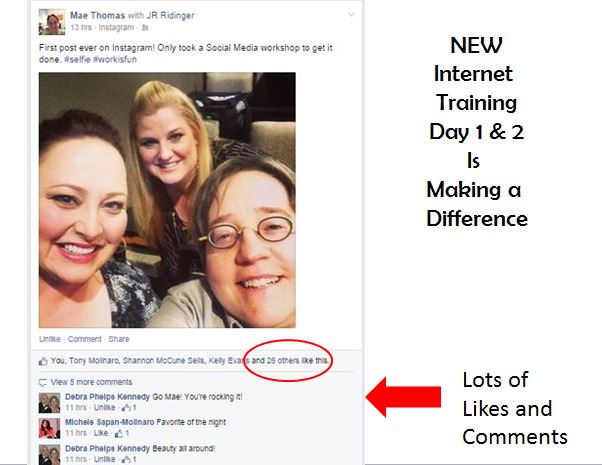
Task: Open Mae Thomas profile picture
Action: (x=52, y=22)
